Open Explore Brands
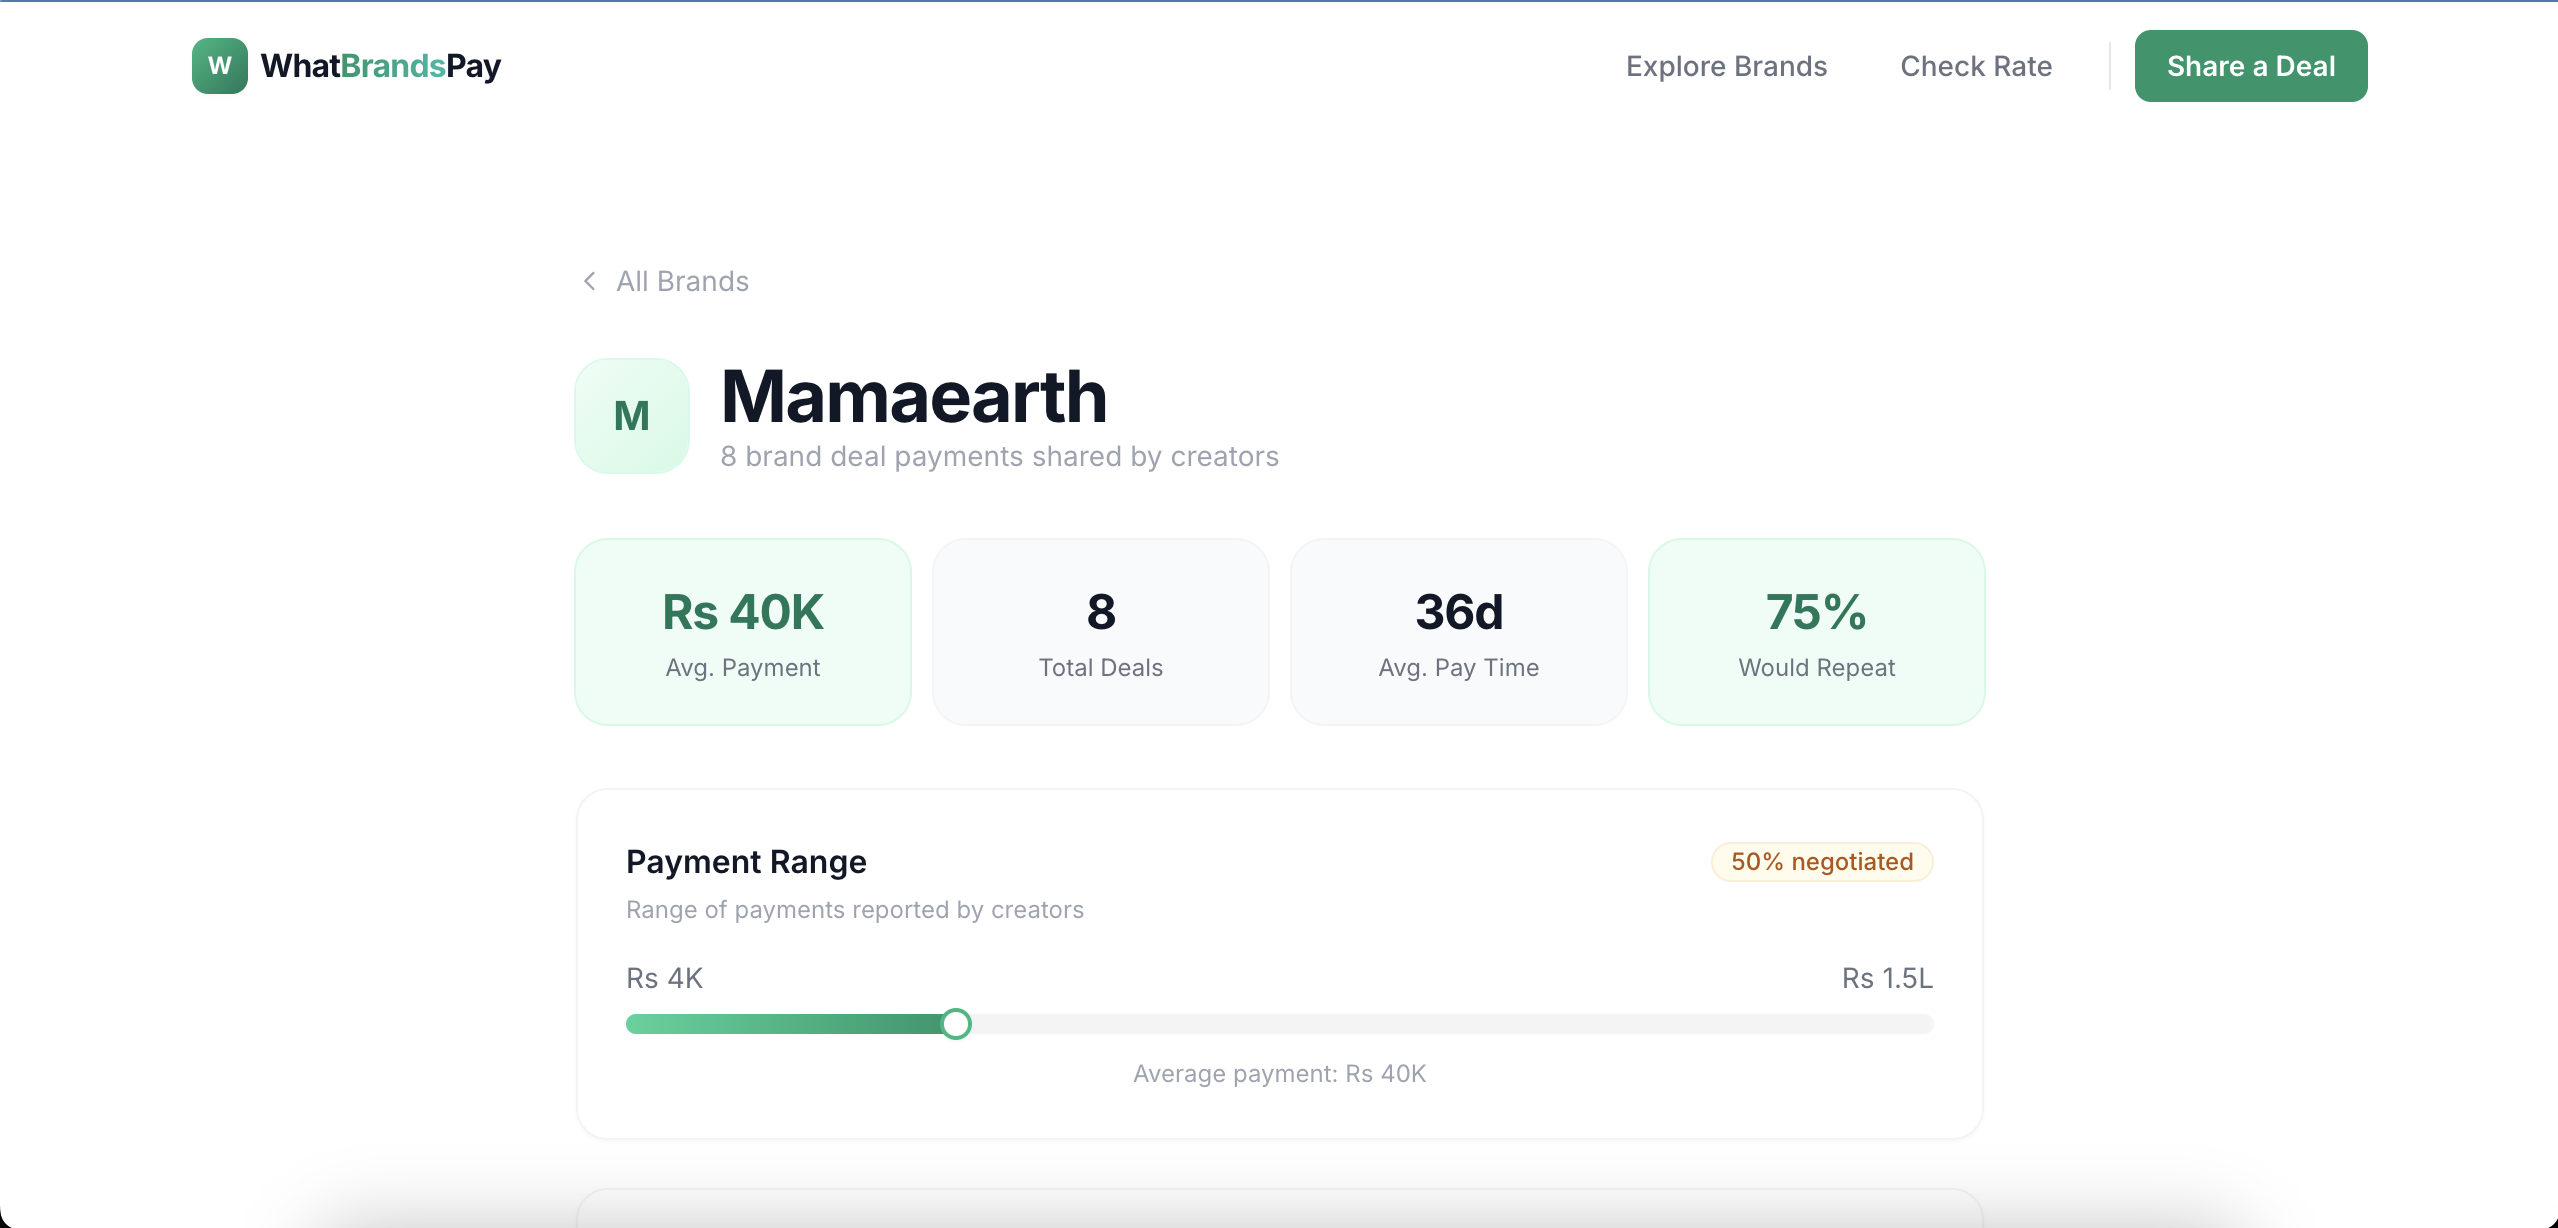The height and width of the screenshot is (1228, 2558). tap(1726, 66)
